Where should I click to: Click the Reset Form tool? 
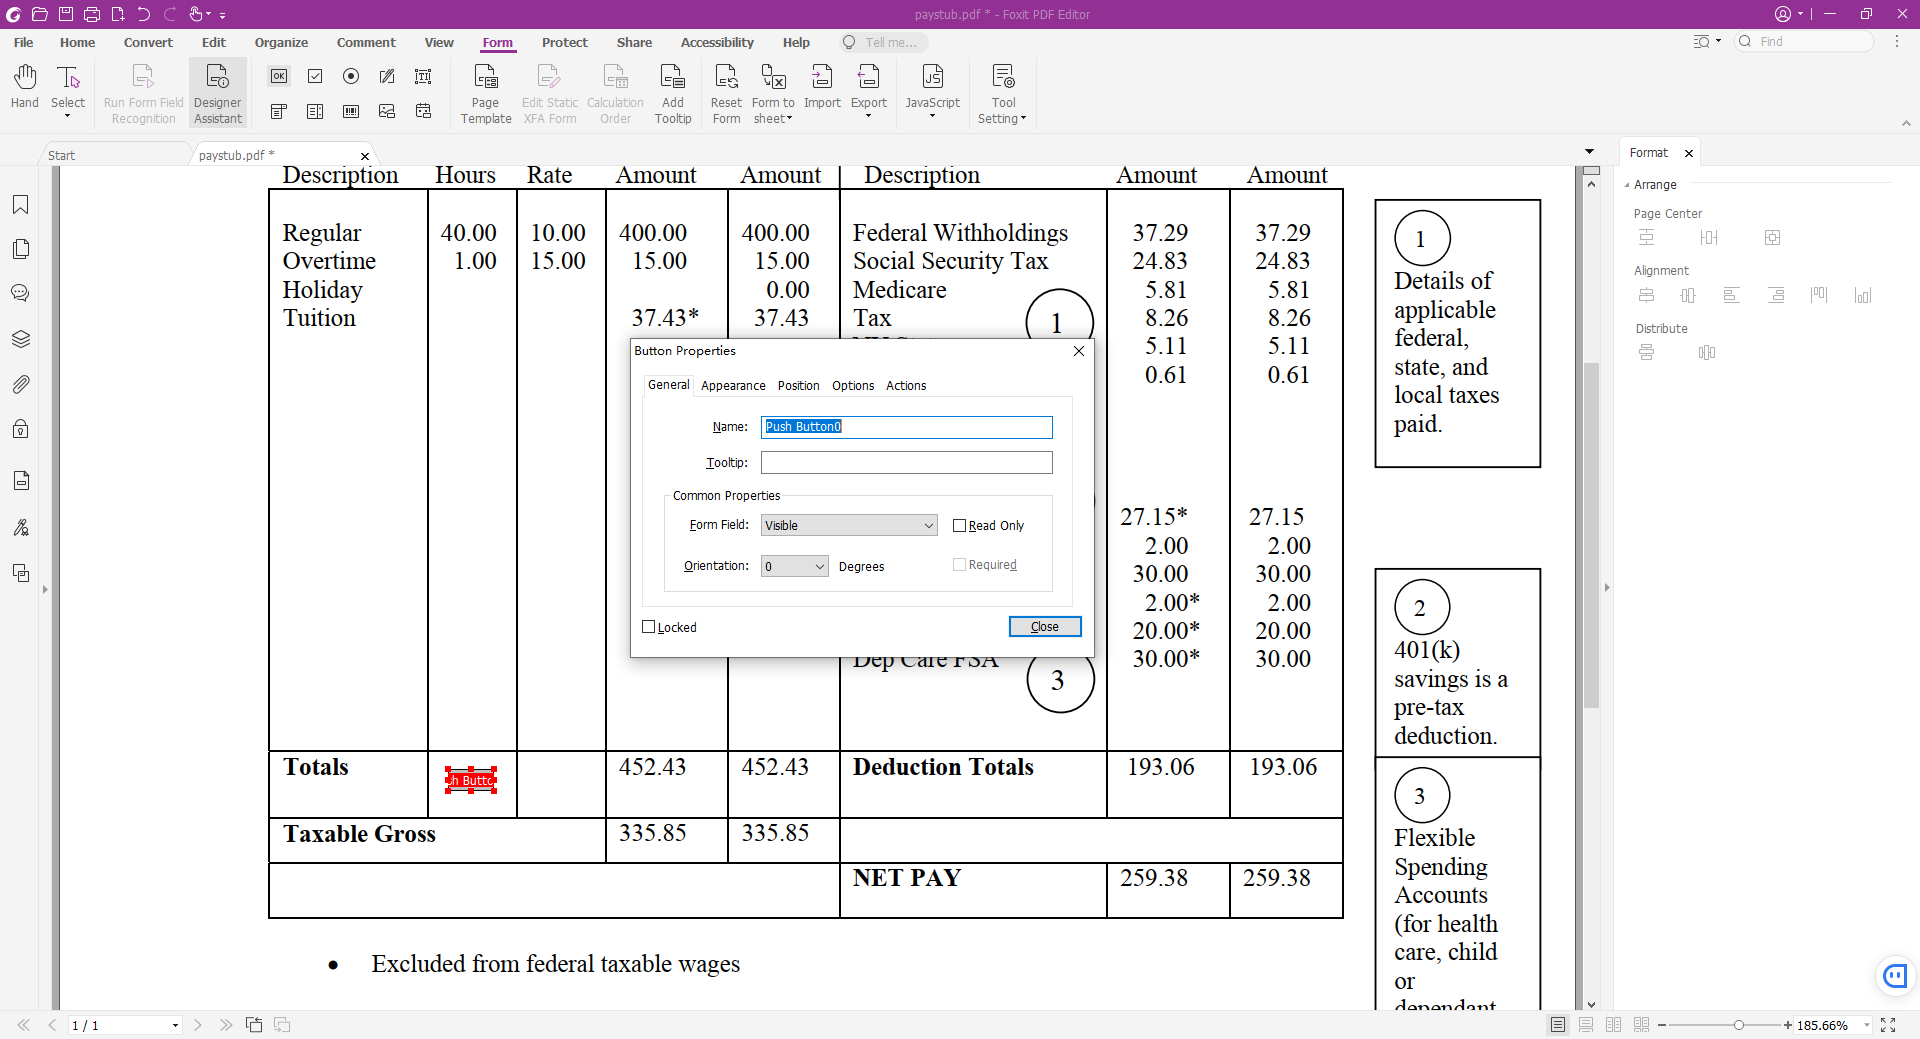click(726, 93)
